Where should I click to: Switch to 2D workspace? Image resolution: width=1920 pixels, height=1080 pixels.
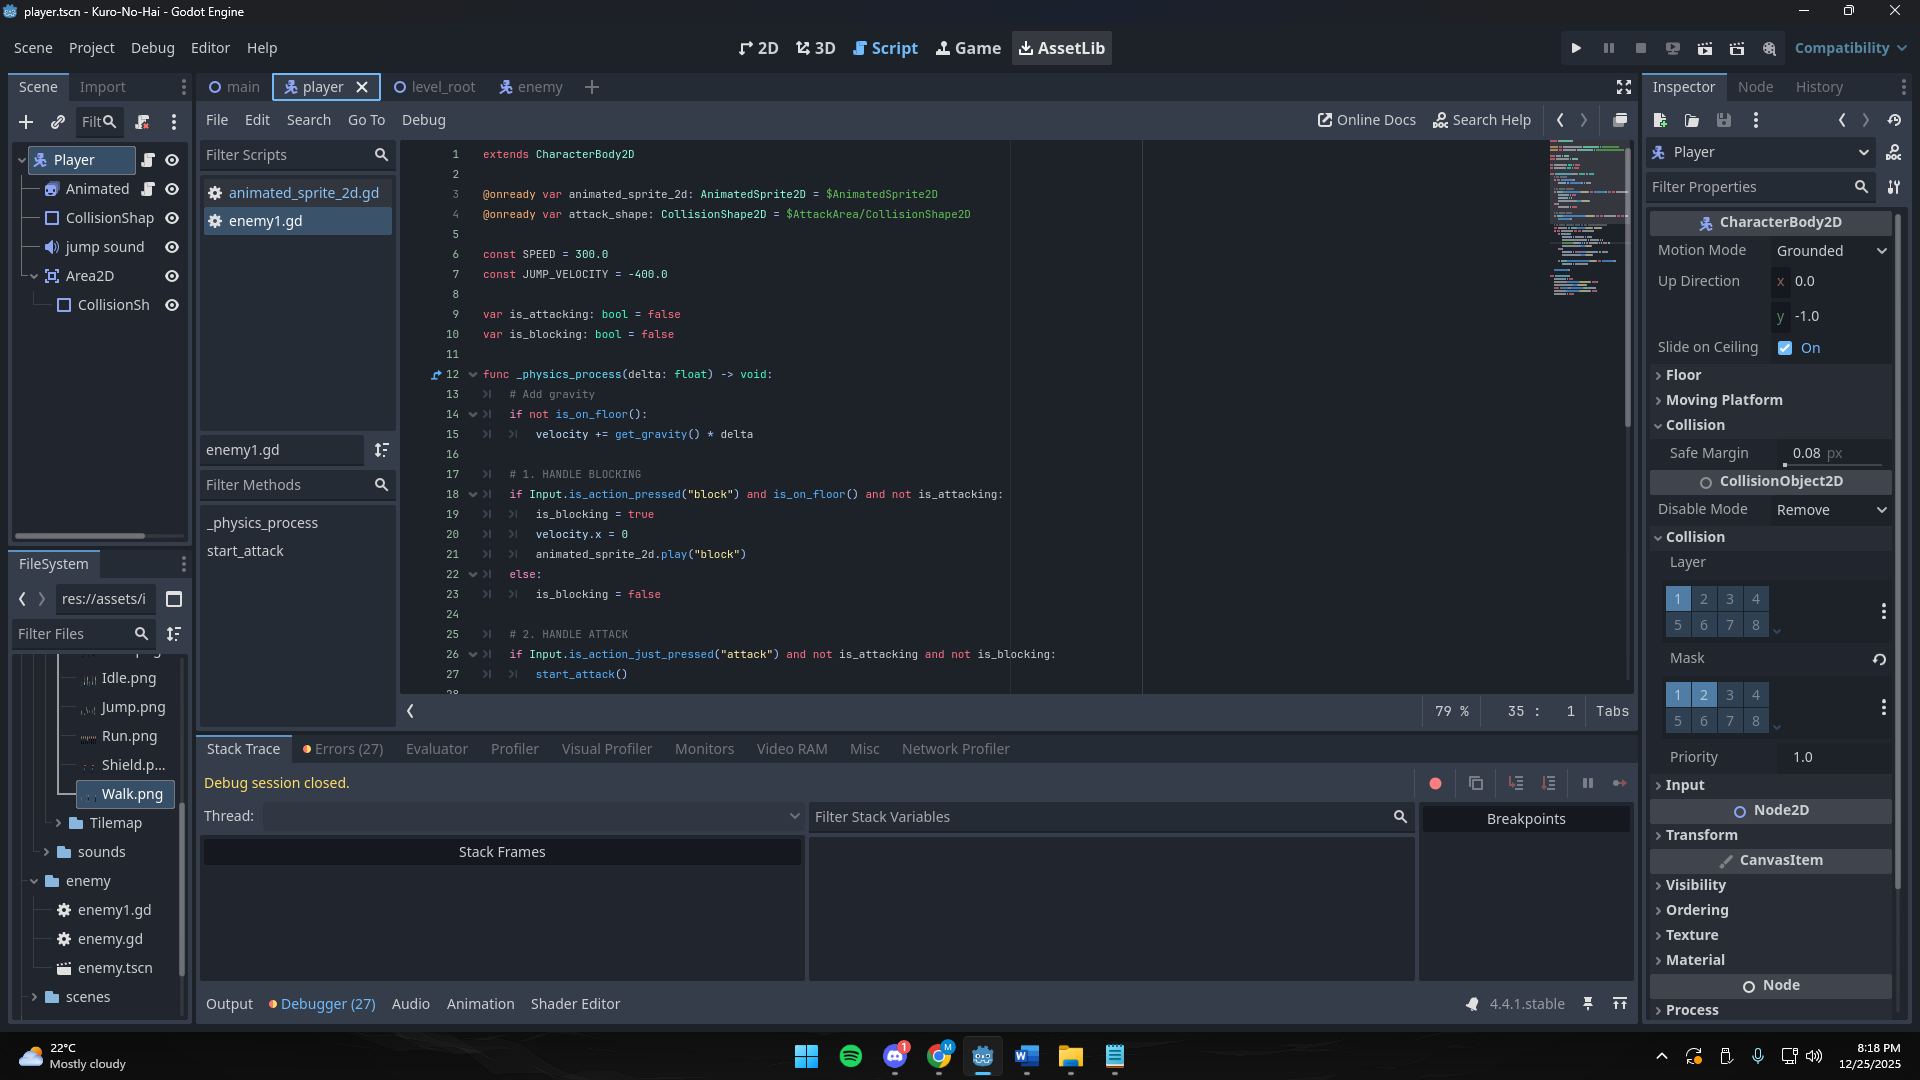(x=758, y=48)
